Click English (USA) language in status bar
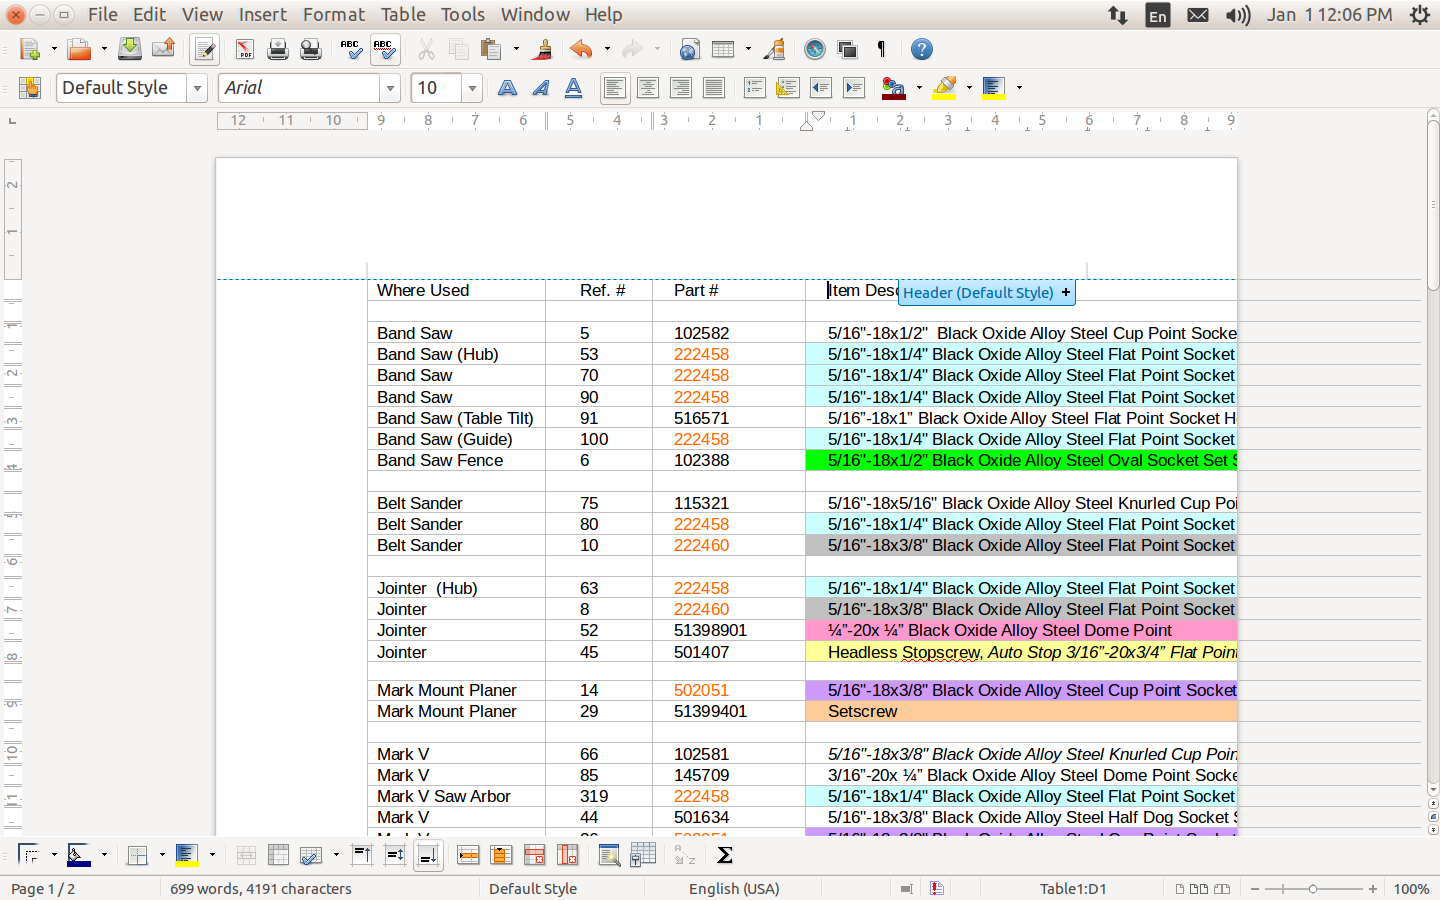Viewport: 1440px width, 900px height. [734, 888]
